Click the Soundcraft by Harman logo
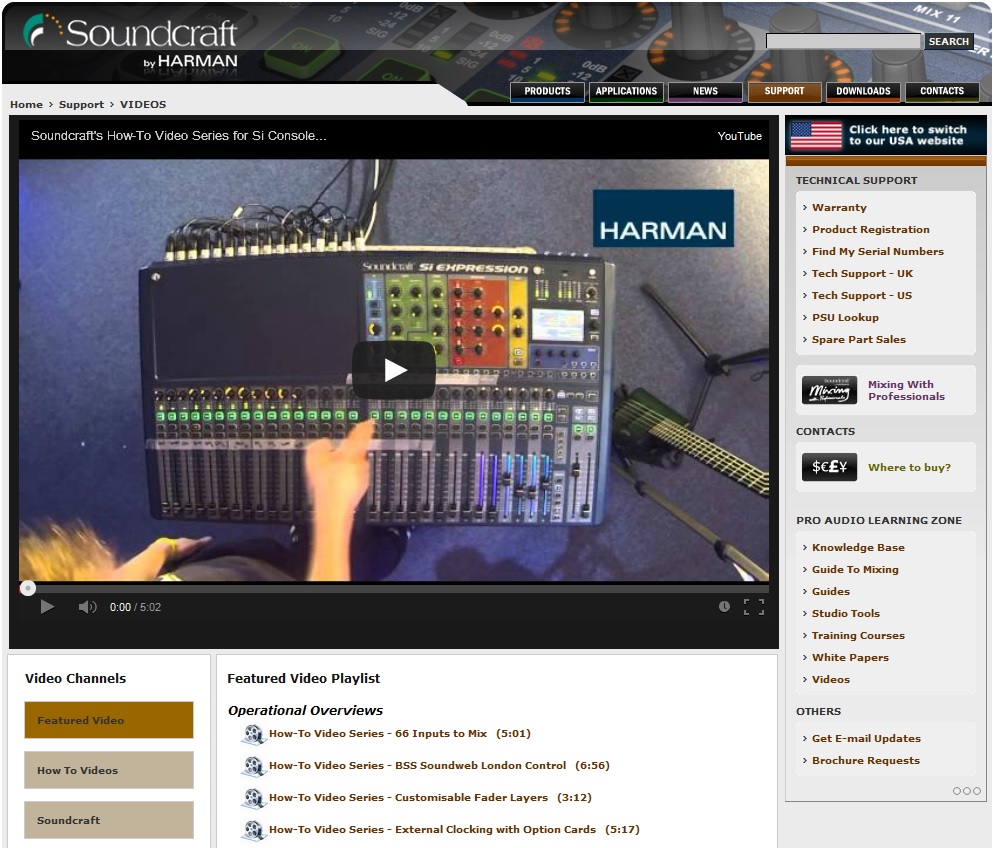Image resolution: width=993 pixels, height=848 pixels. pyautogui.click(x=131, y=41)
